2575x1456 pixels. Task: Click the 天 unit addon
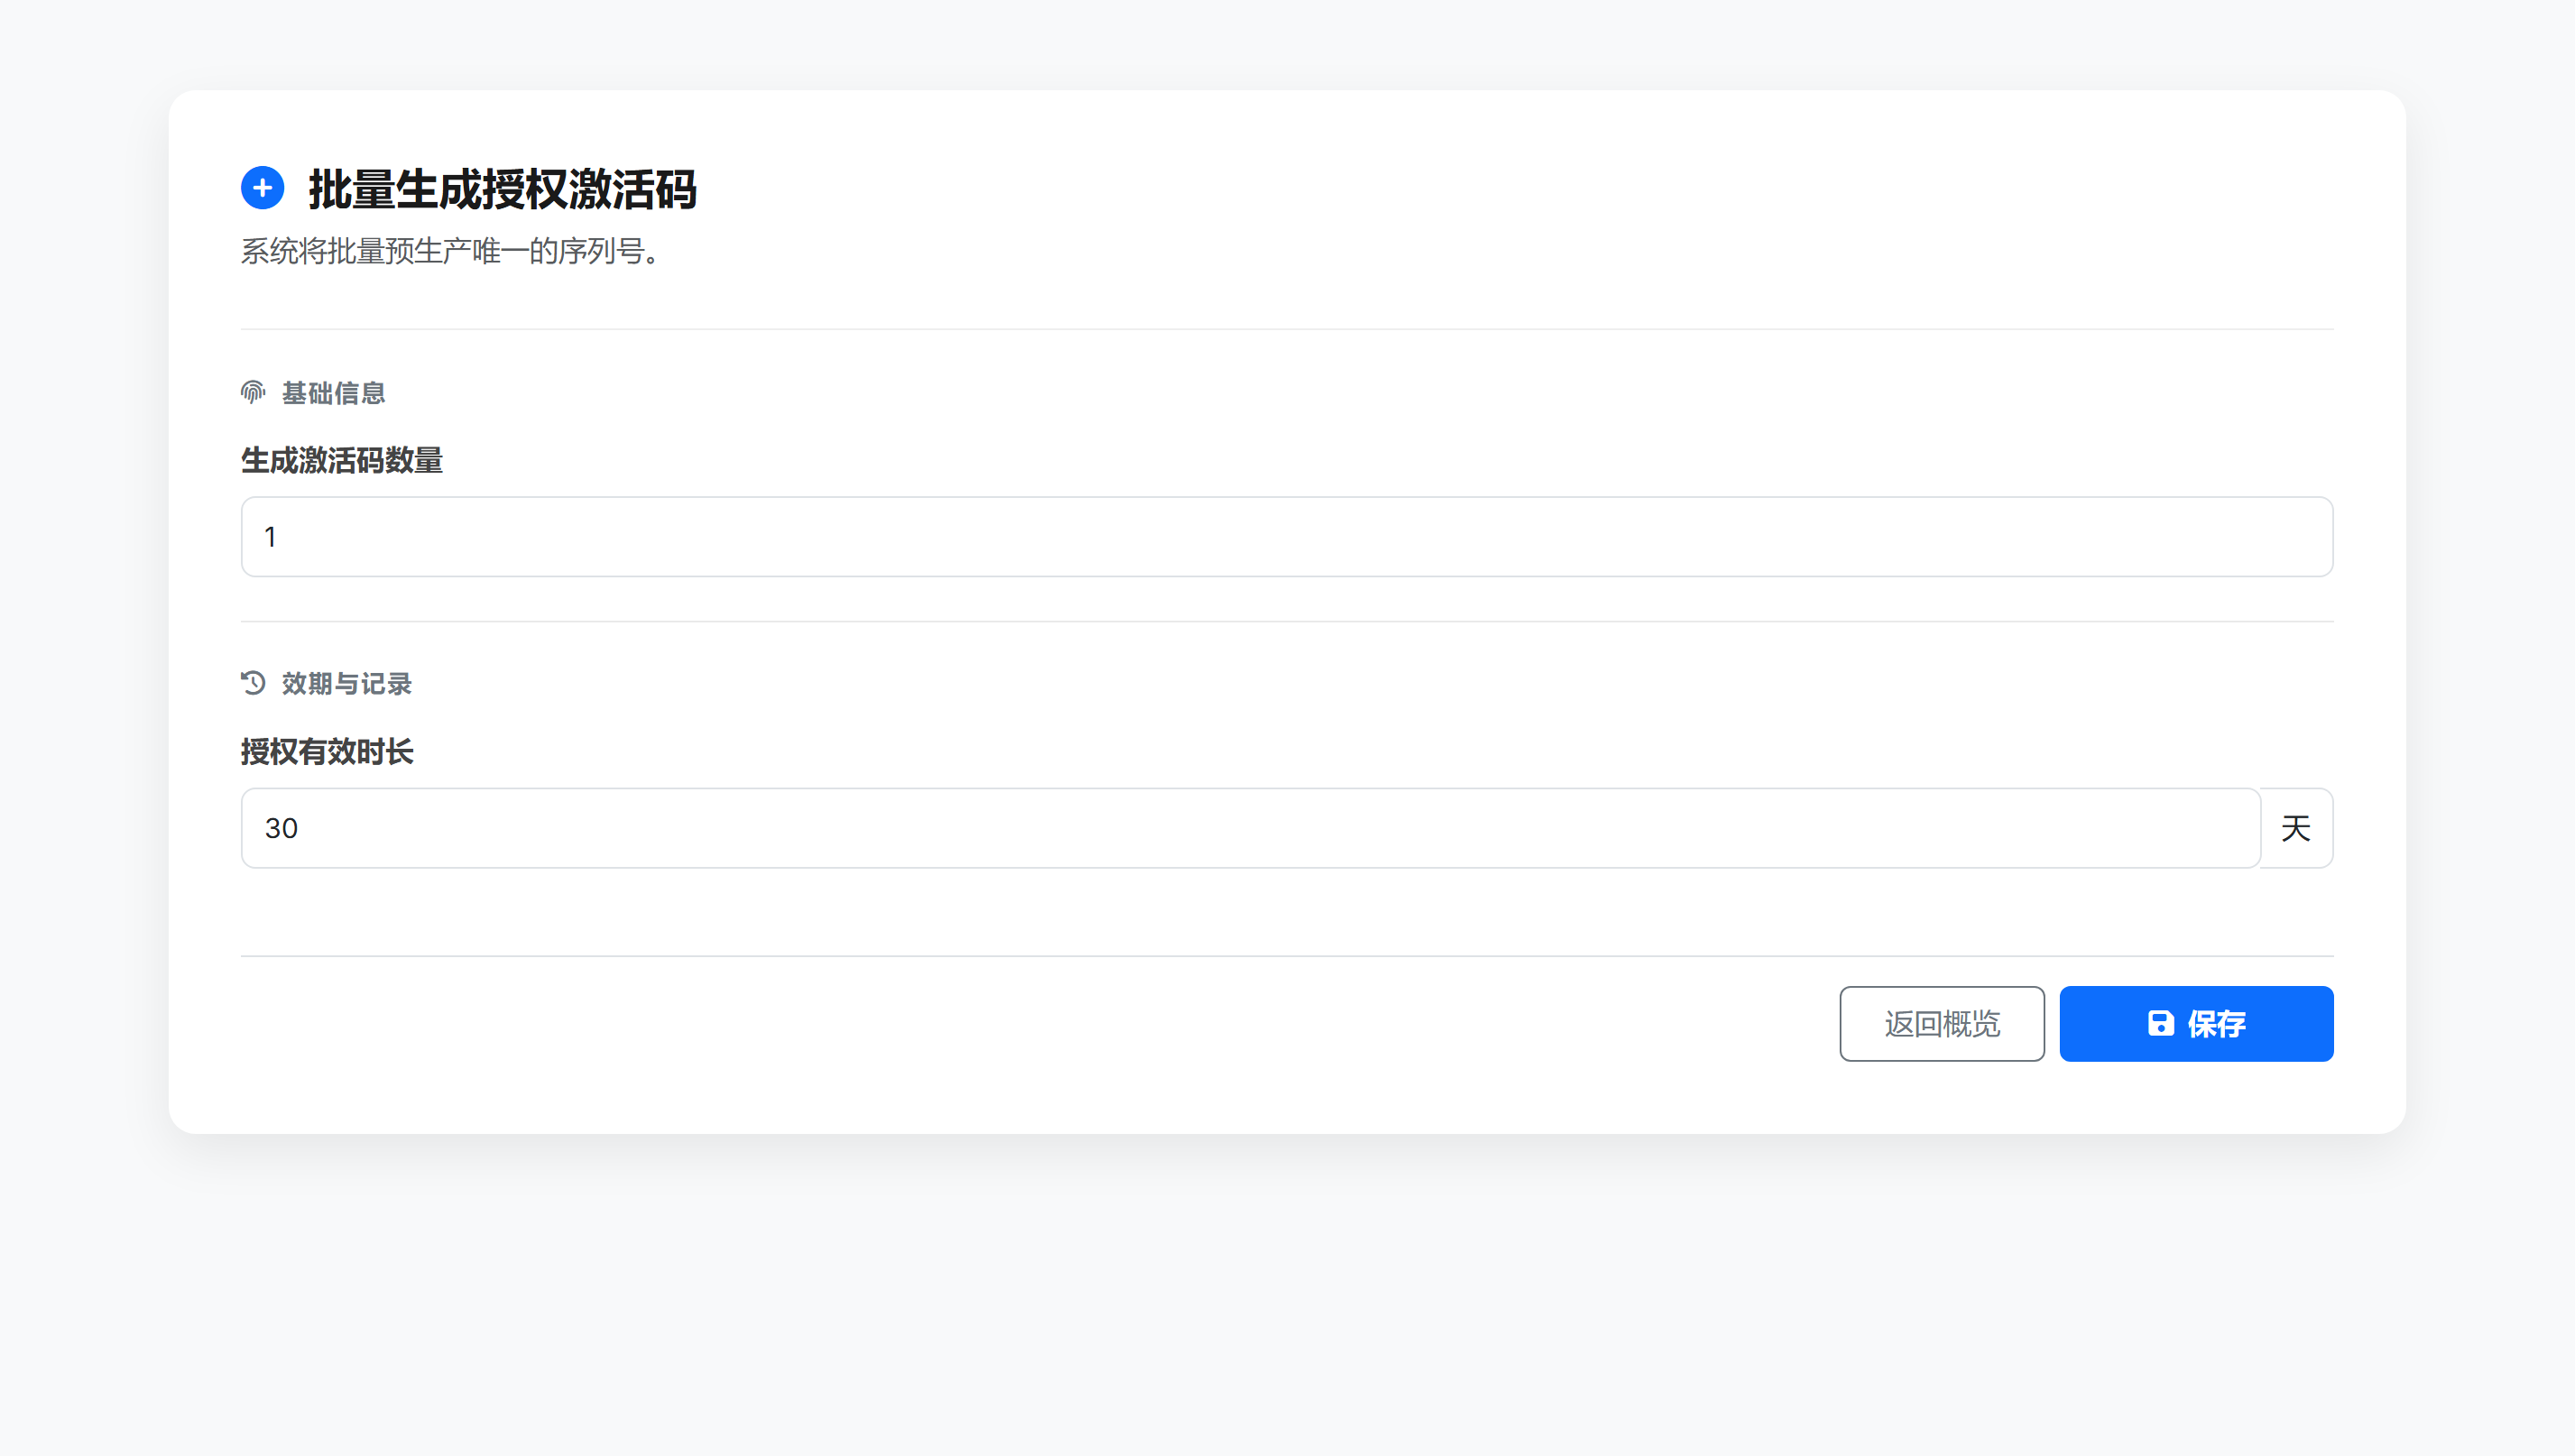point(2296,828)
